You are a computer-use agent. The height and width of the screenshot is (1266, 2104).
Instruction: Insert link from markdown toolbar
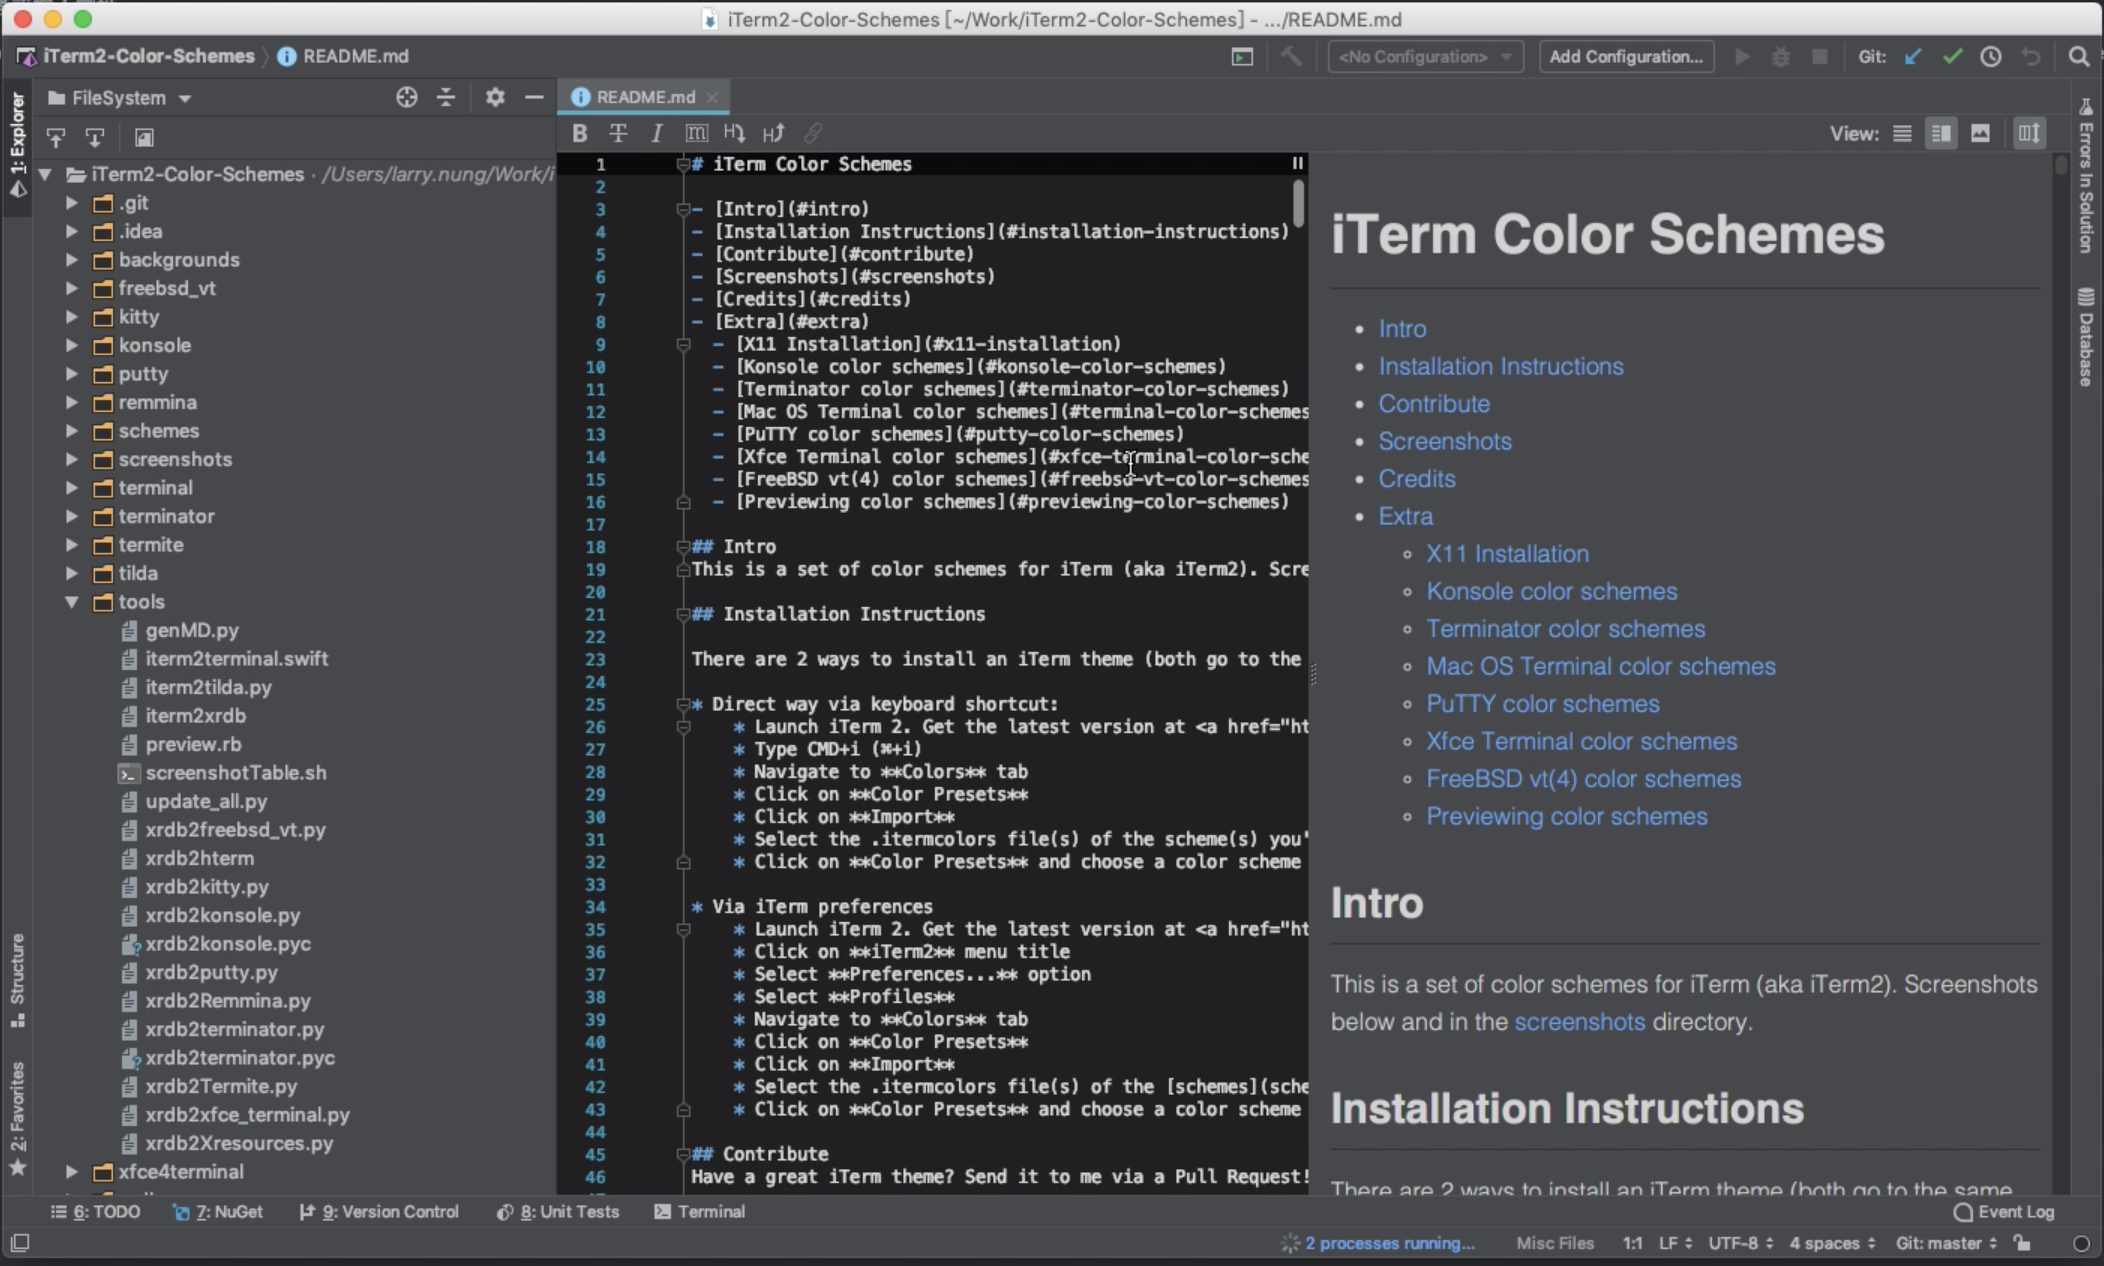tap(813, 133)
